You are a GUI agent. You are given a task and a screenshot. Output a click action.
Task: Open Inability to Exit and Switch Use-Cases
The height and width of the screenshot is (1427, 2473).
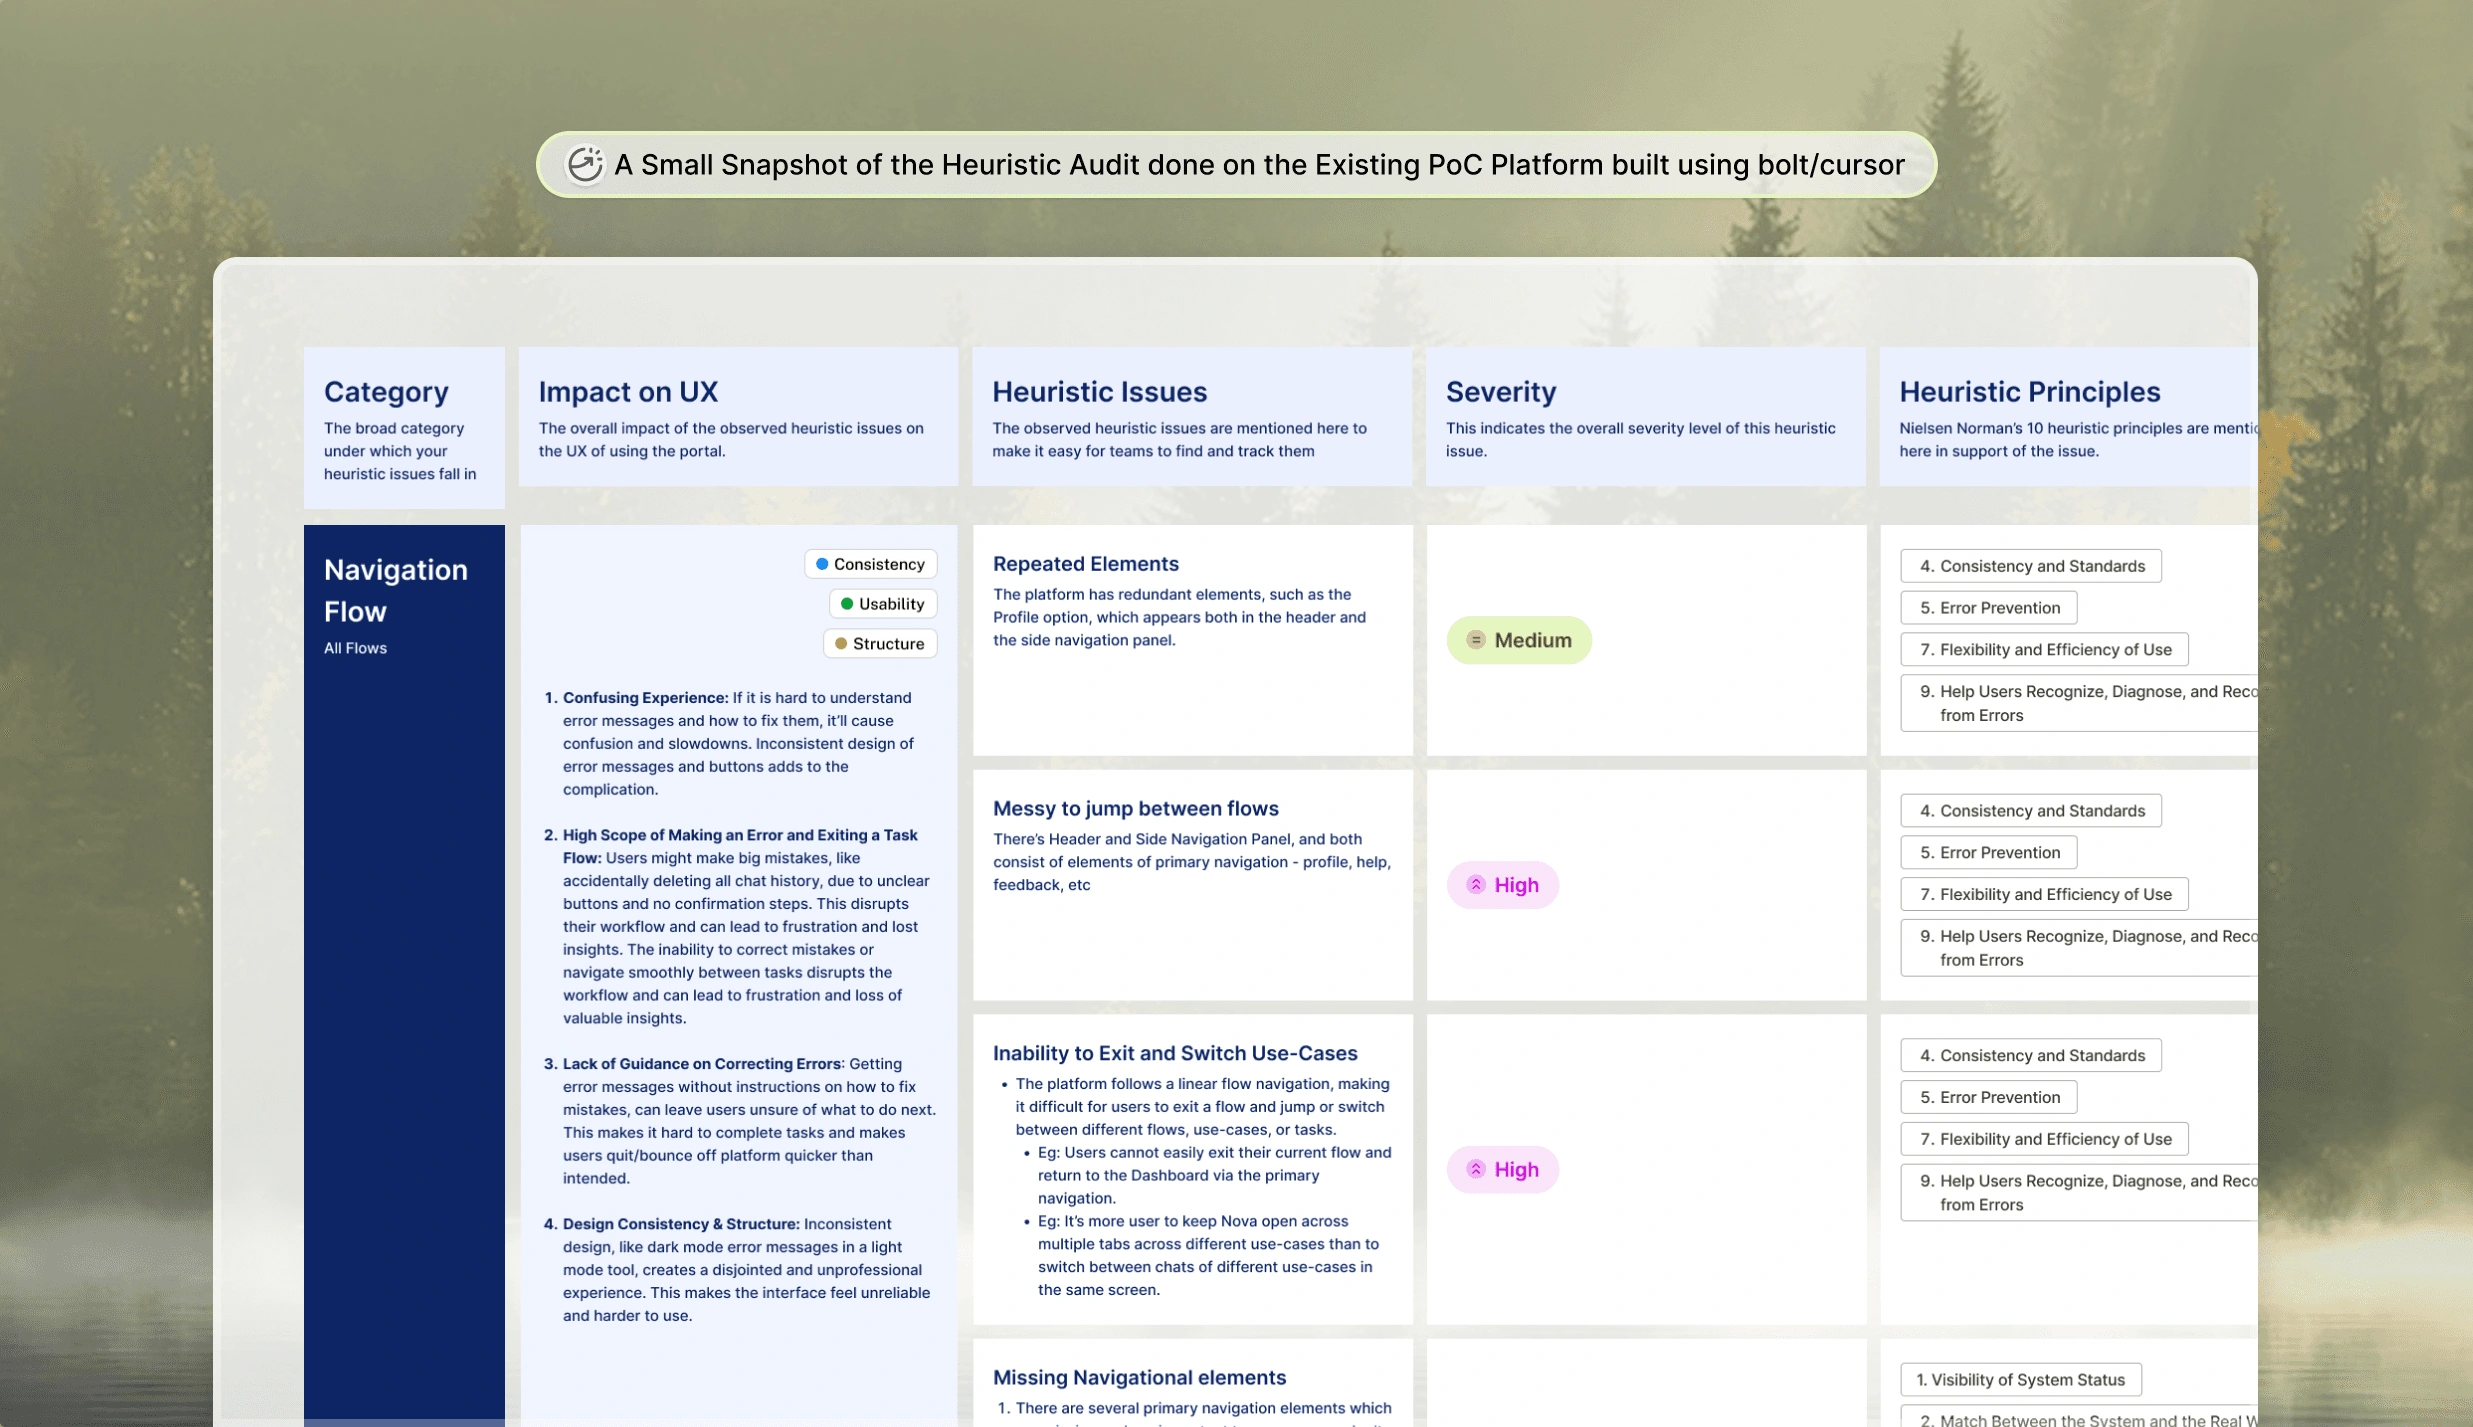[x=1174, y=1053]
